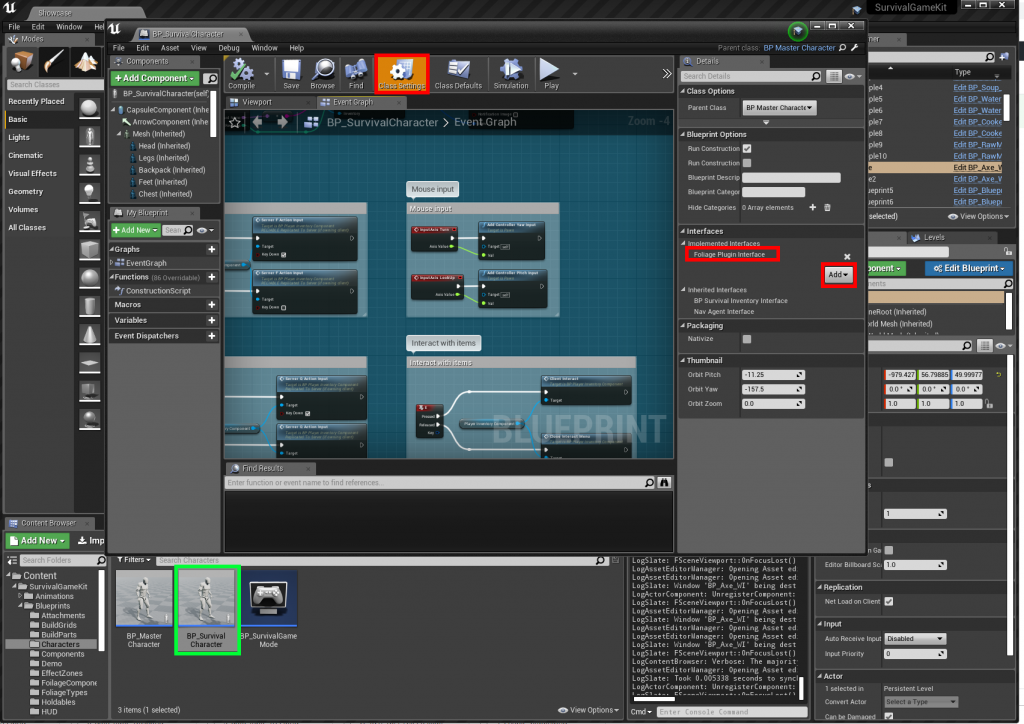This screenshot has height=724, width=1024.
Task: Click binoculars icon in Find Results
Action: pos(664,482)
